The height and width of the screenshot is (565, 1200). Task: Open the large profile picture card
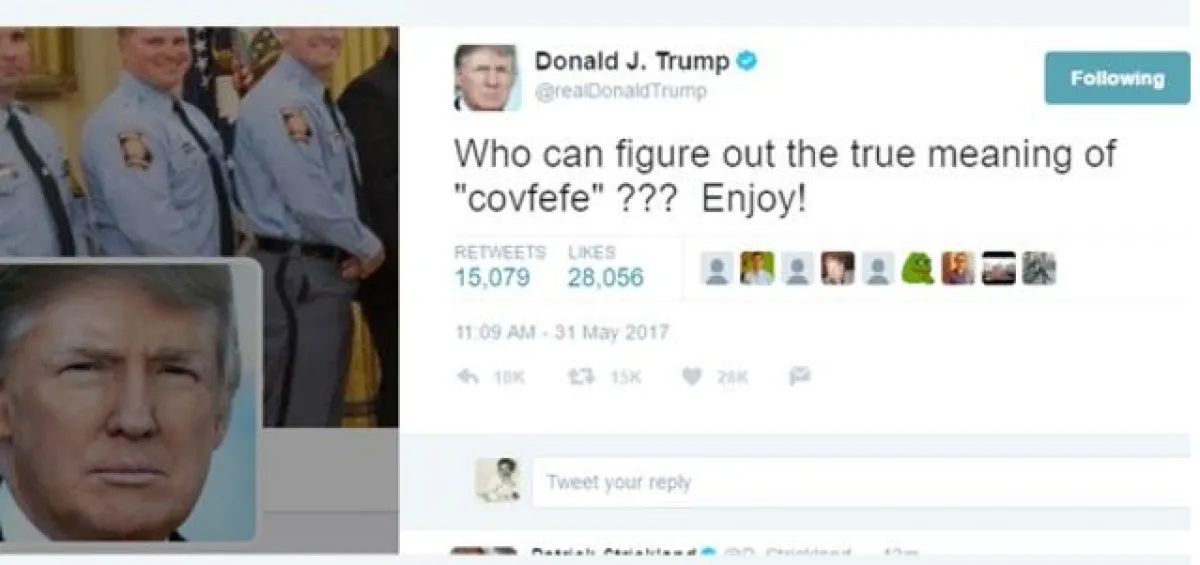tap(130, 400)
